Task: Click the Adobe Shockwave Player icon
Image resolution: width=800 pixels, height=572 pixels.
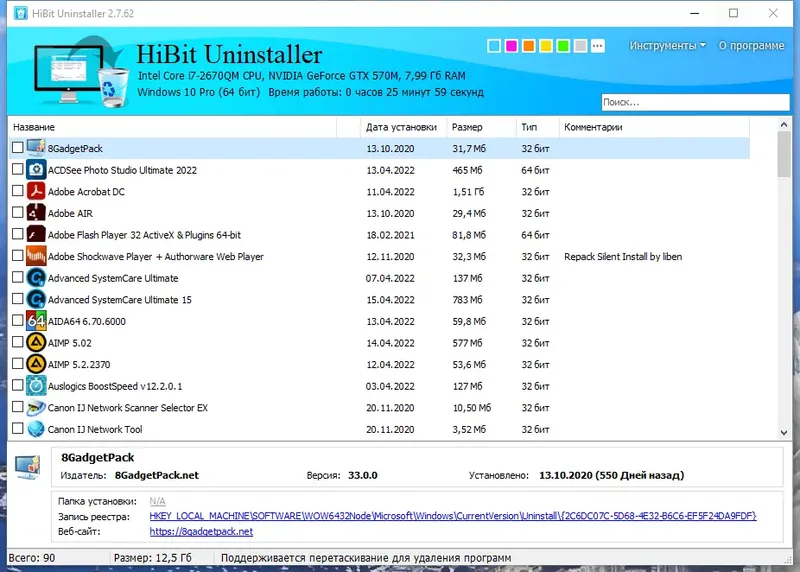Action: 36,256
